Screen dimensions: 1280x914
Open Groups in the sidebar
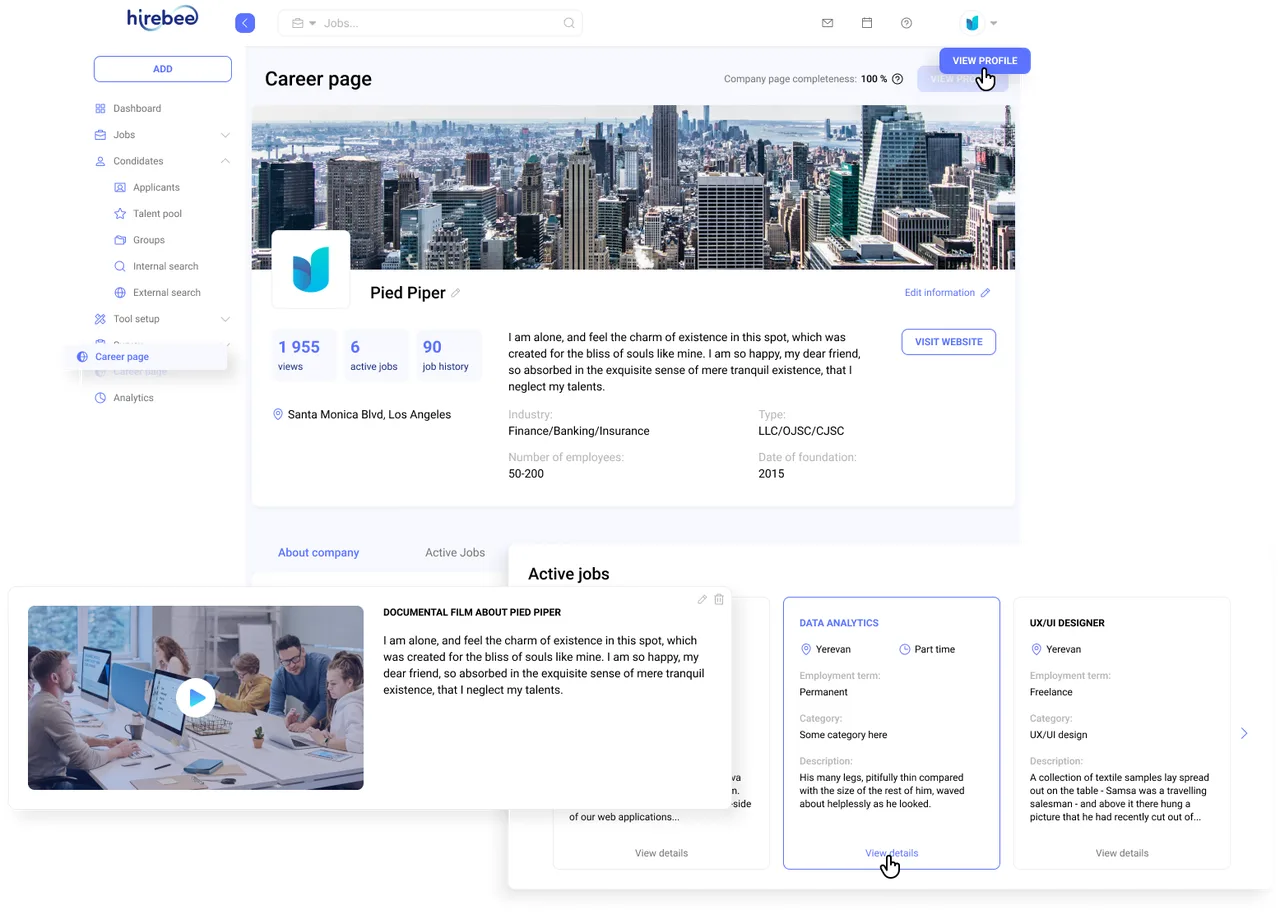coord(149,240)
